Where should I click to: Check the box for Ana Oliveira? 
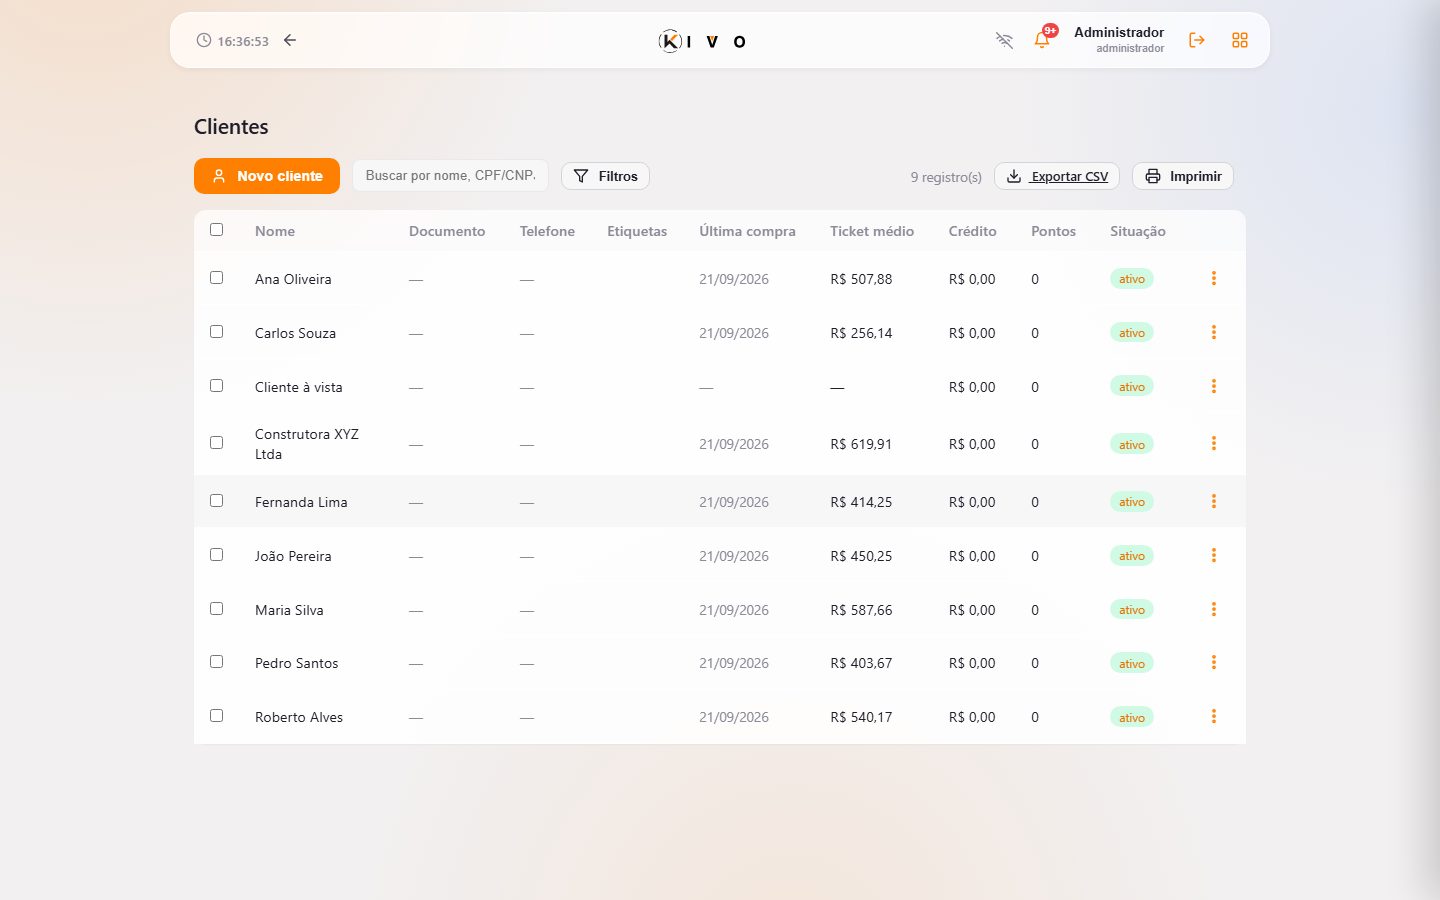pyautogui.click(x=216, y=277)
